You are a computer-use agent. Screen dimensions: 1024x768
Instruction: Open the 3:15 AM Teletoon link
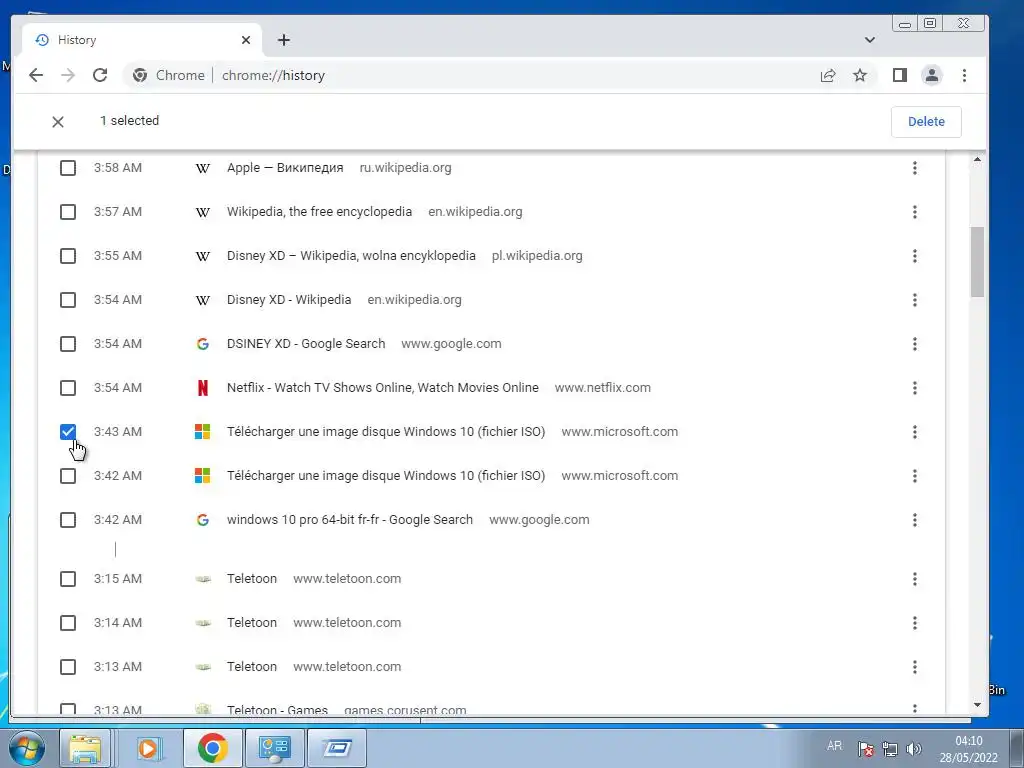[x=251, y=579]
